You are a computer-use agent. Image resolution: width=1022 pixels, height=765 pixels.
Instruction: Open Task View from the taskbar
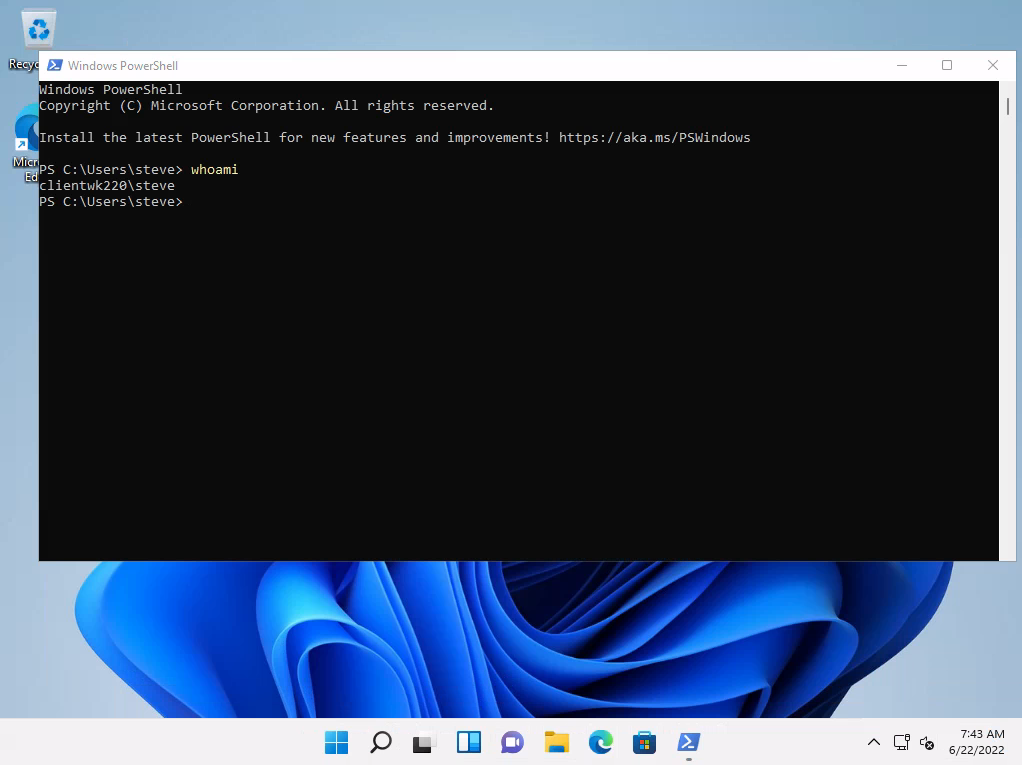424,742
